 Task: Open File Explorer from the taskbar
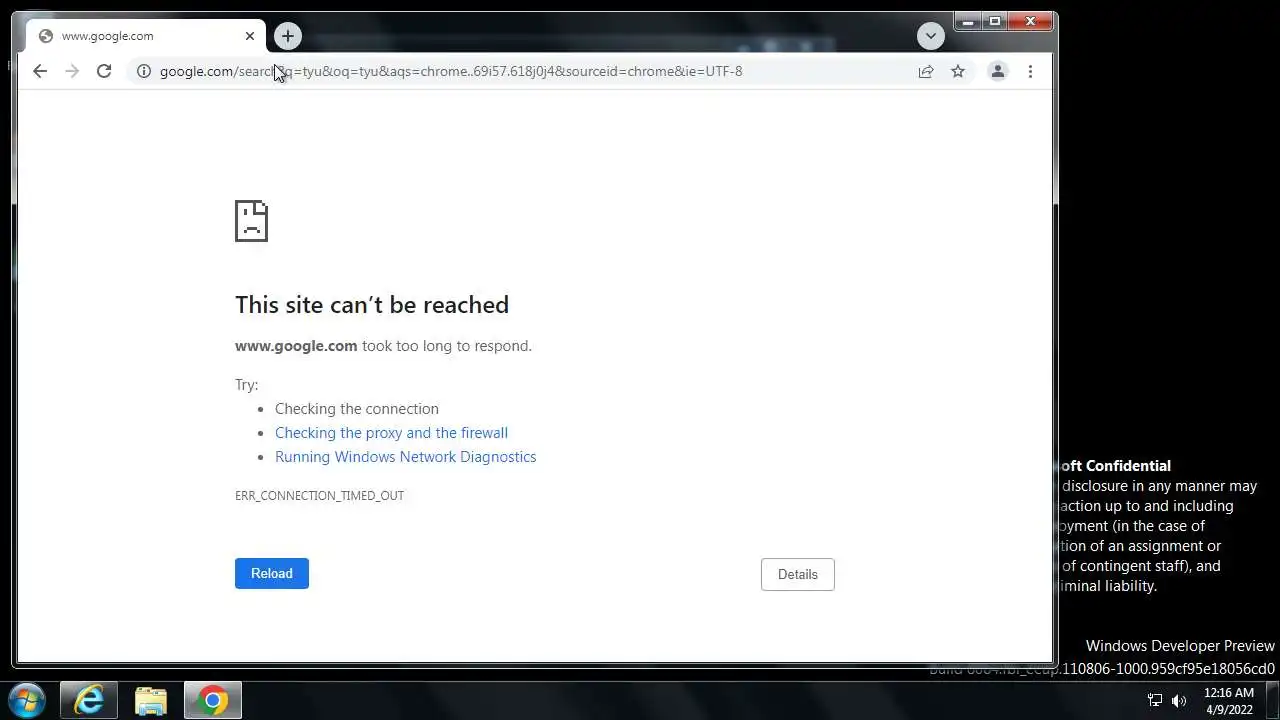tap(151, 700)
